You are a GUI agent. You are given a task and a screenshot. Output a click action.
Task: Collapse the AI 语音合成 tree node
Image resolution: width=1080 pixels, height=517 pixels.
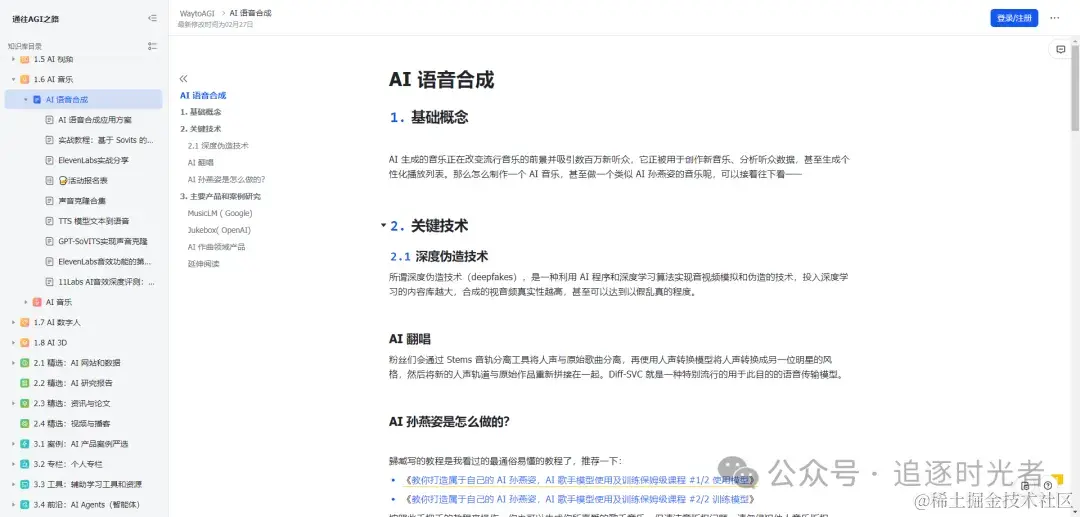pos(25,100)
